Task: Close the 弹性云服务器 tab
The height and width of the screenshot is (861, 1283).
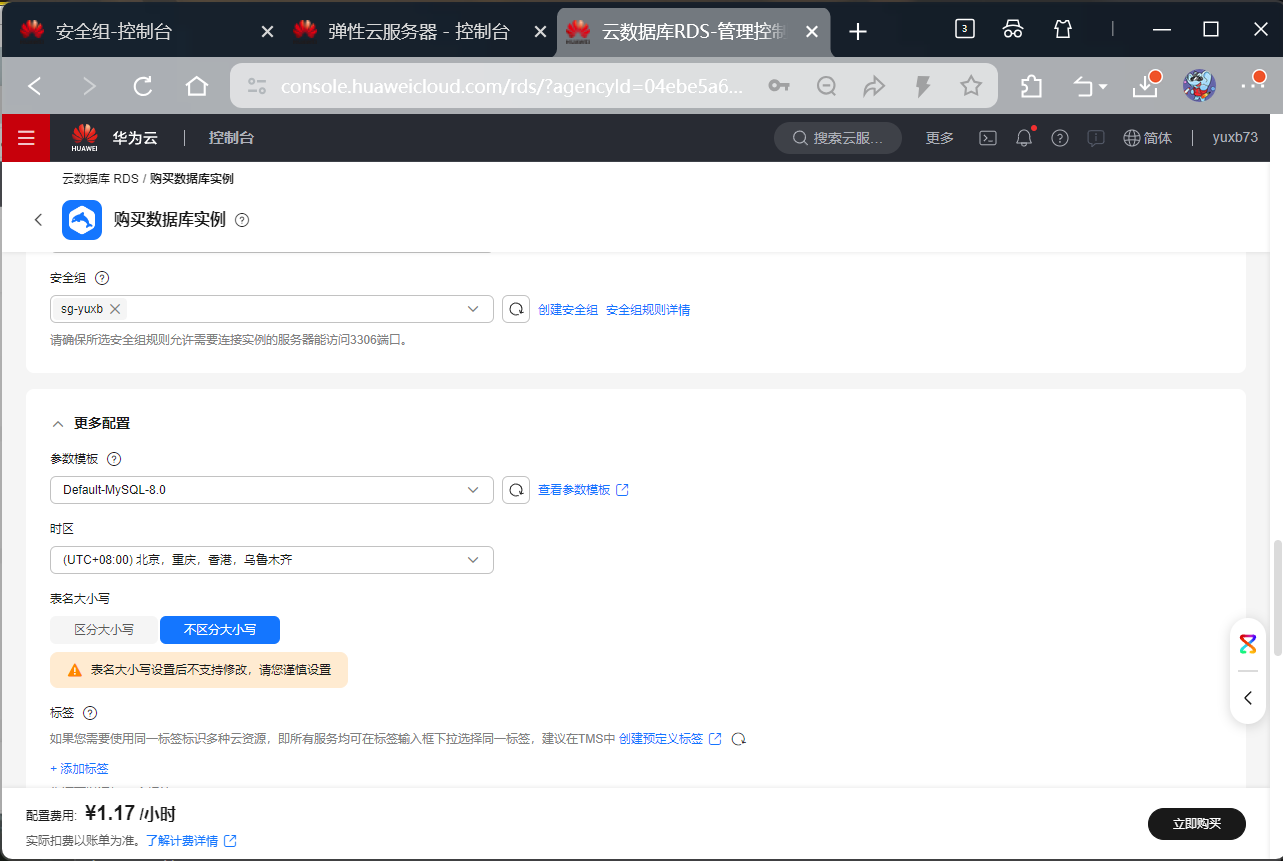Action: [x=540, y=32]
